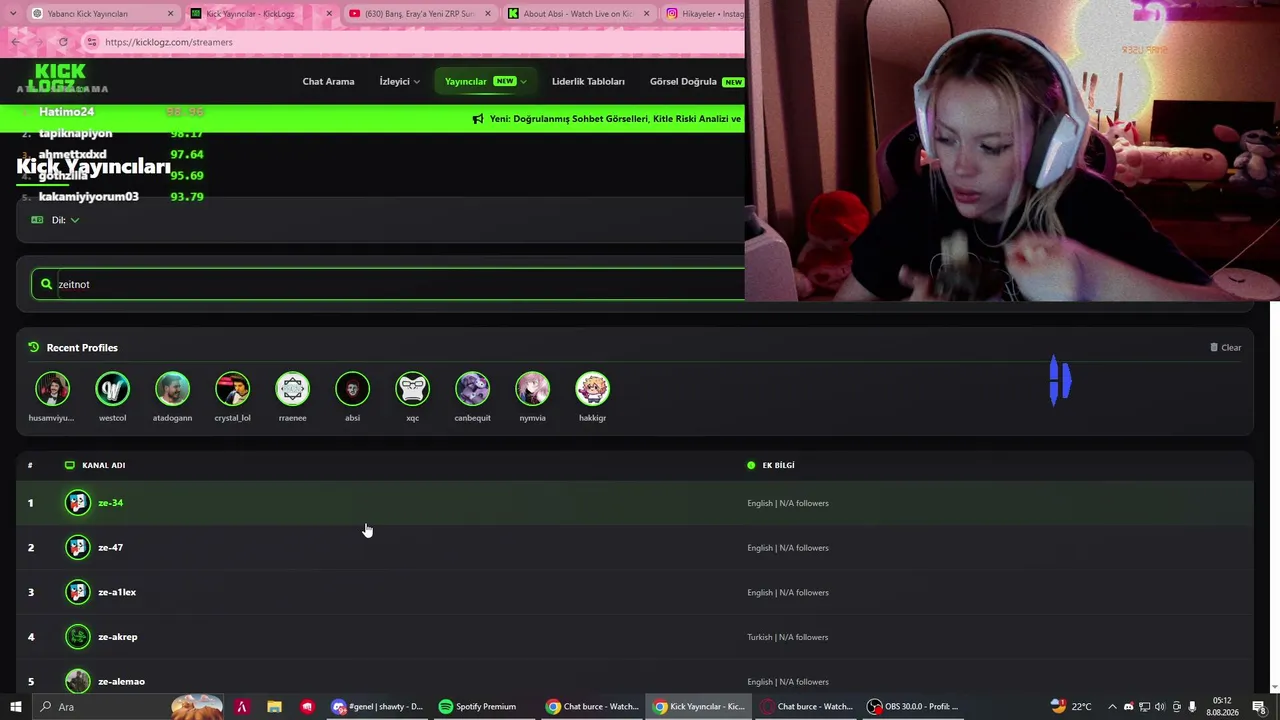Open OBS 30.0.0 from taskbar
Image resolution: width=1280 pixels, height=720 pixels.
[912, 707]
